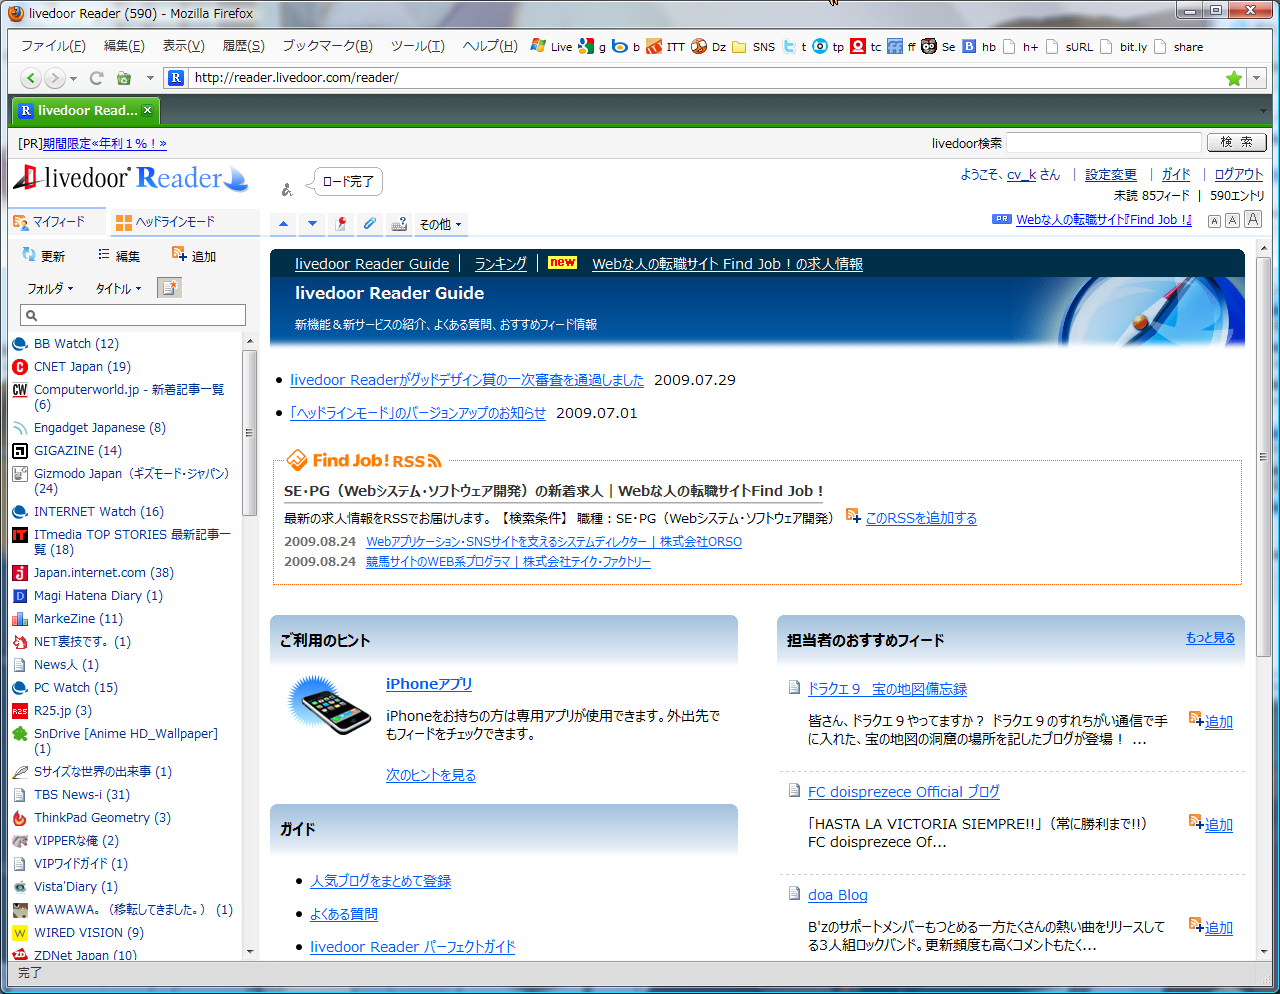Open the iPhoneアプリ link
The image size is (1280, 994).
pos(429,684)
